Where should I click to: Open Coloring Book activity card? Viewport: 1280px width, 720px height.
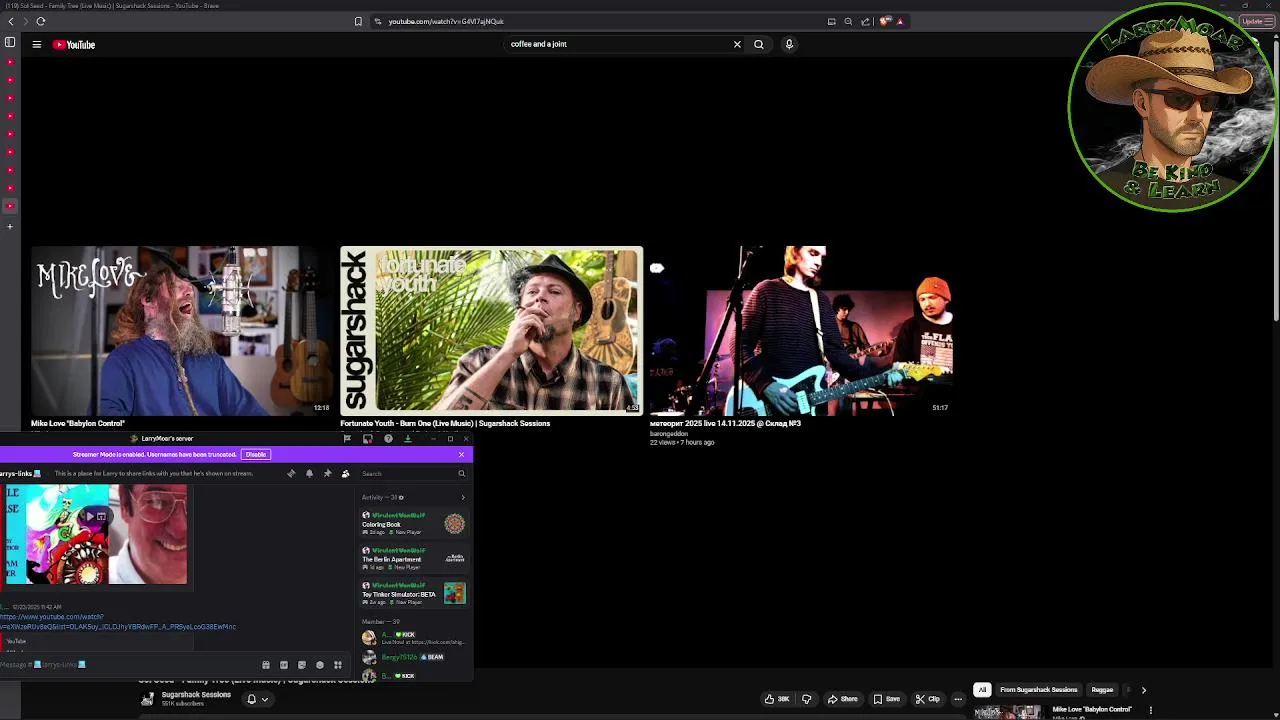click(x=414, y=523)
